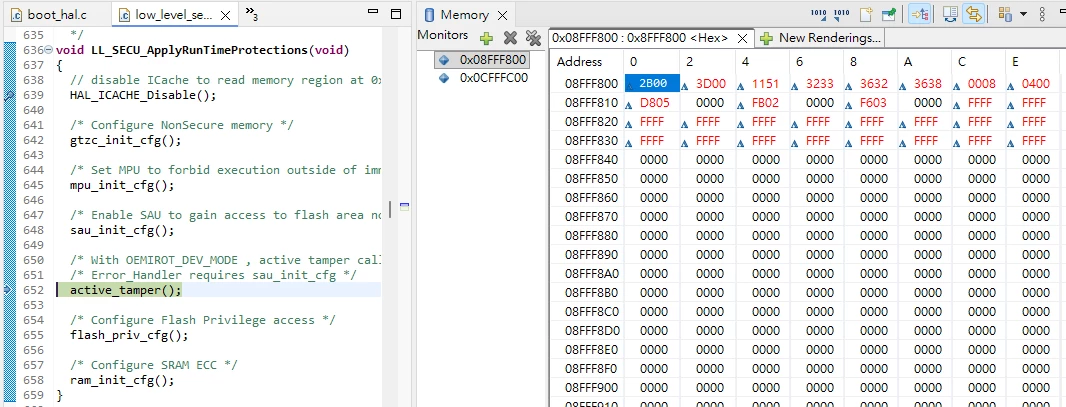The image size is (1066, 407).
Task: Click memory cell 3233
Action: 818,84
